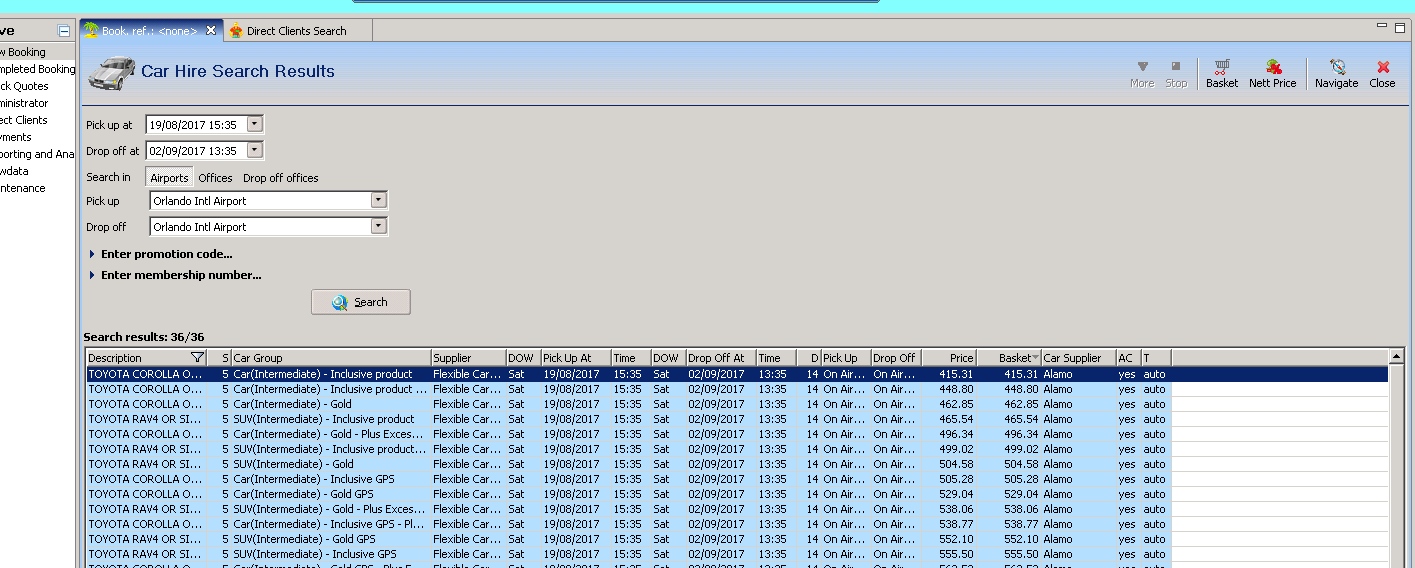1415x568 pixels.
Task: Click the Stop toolbar button
Action: [x=1176, y=73]
